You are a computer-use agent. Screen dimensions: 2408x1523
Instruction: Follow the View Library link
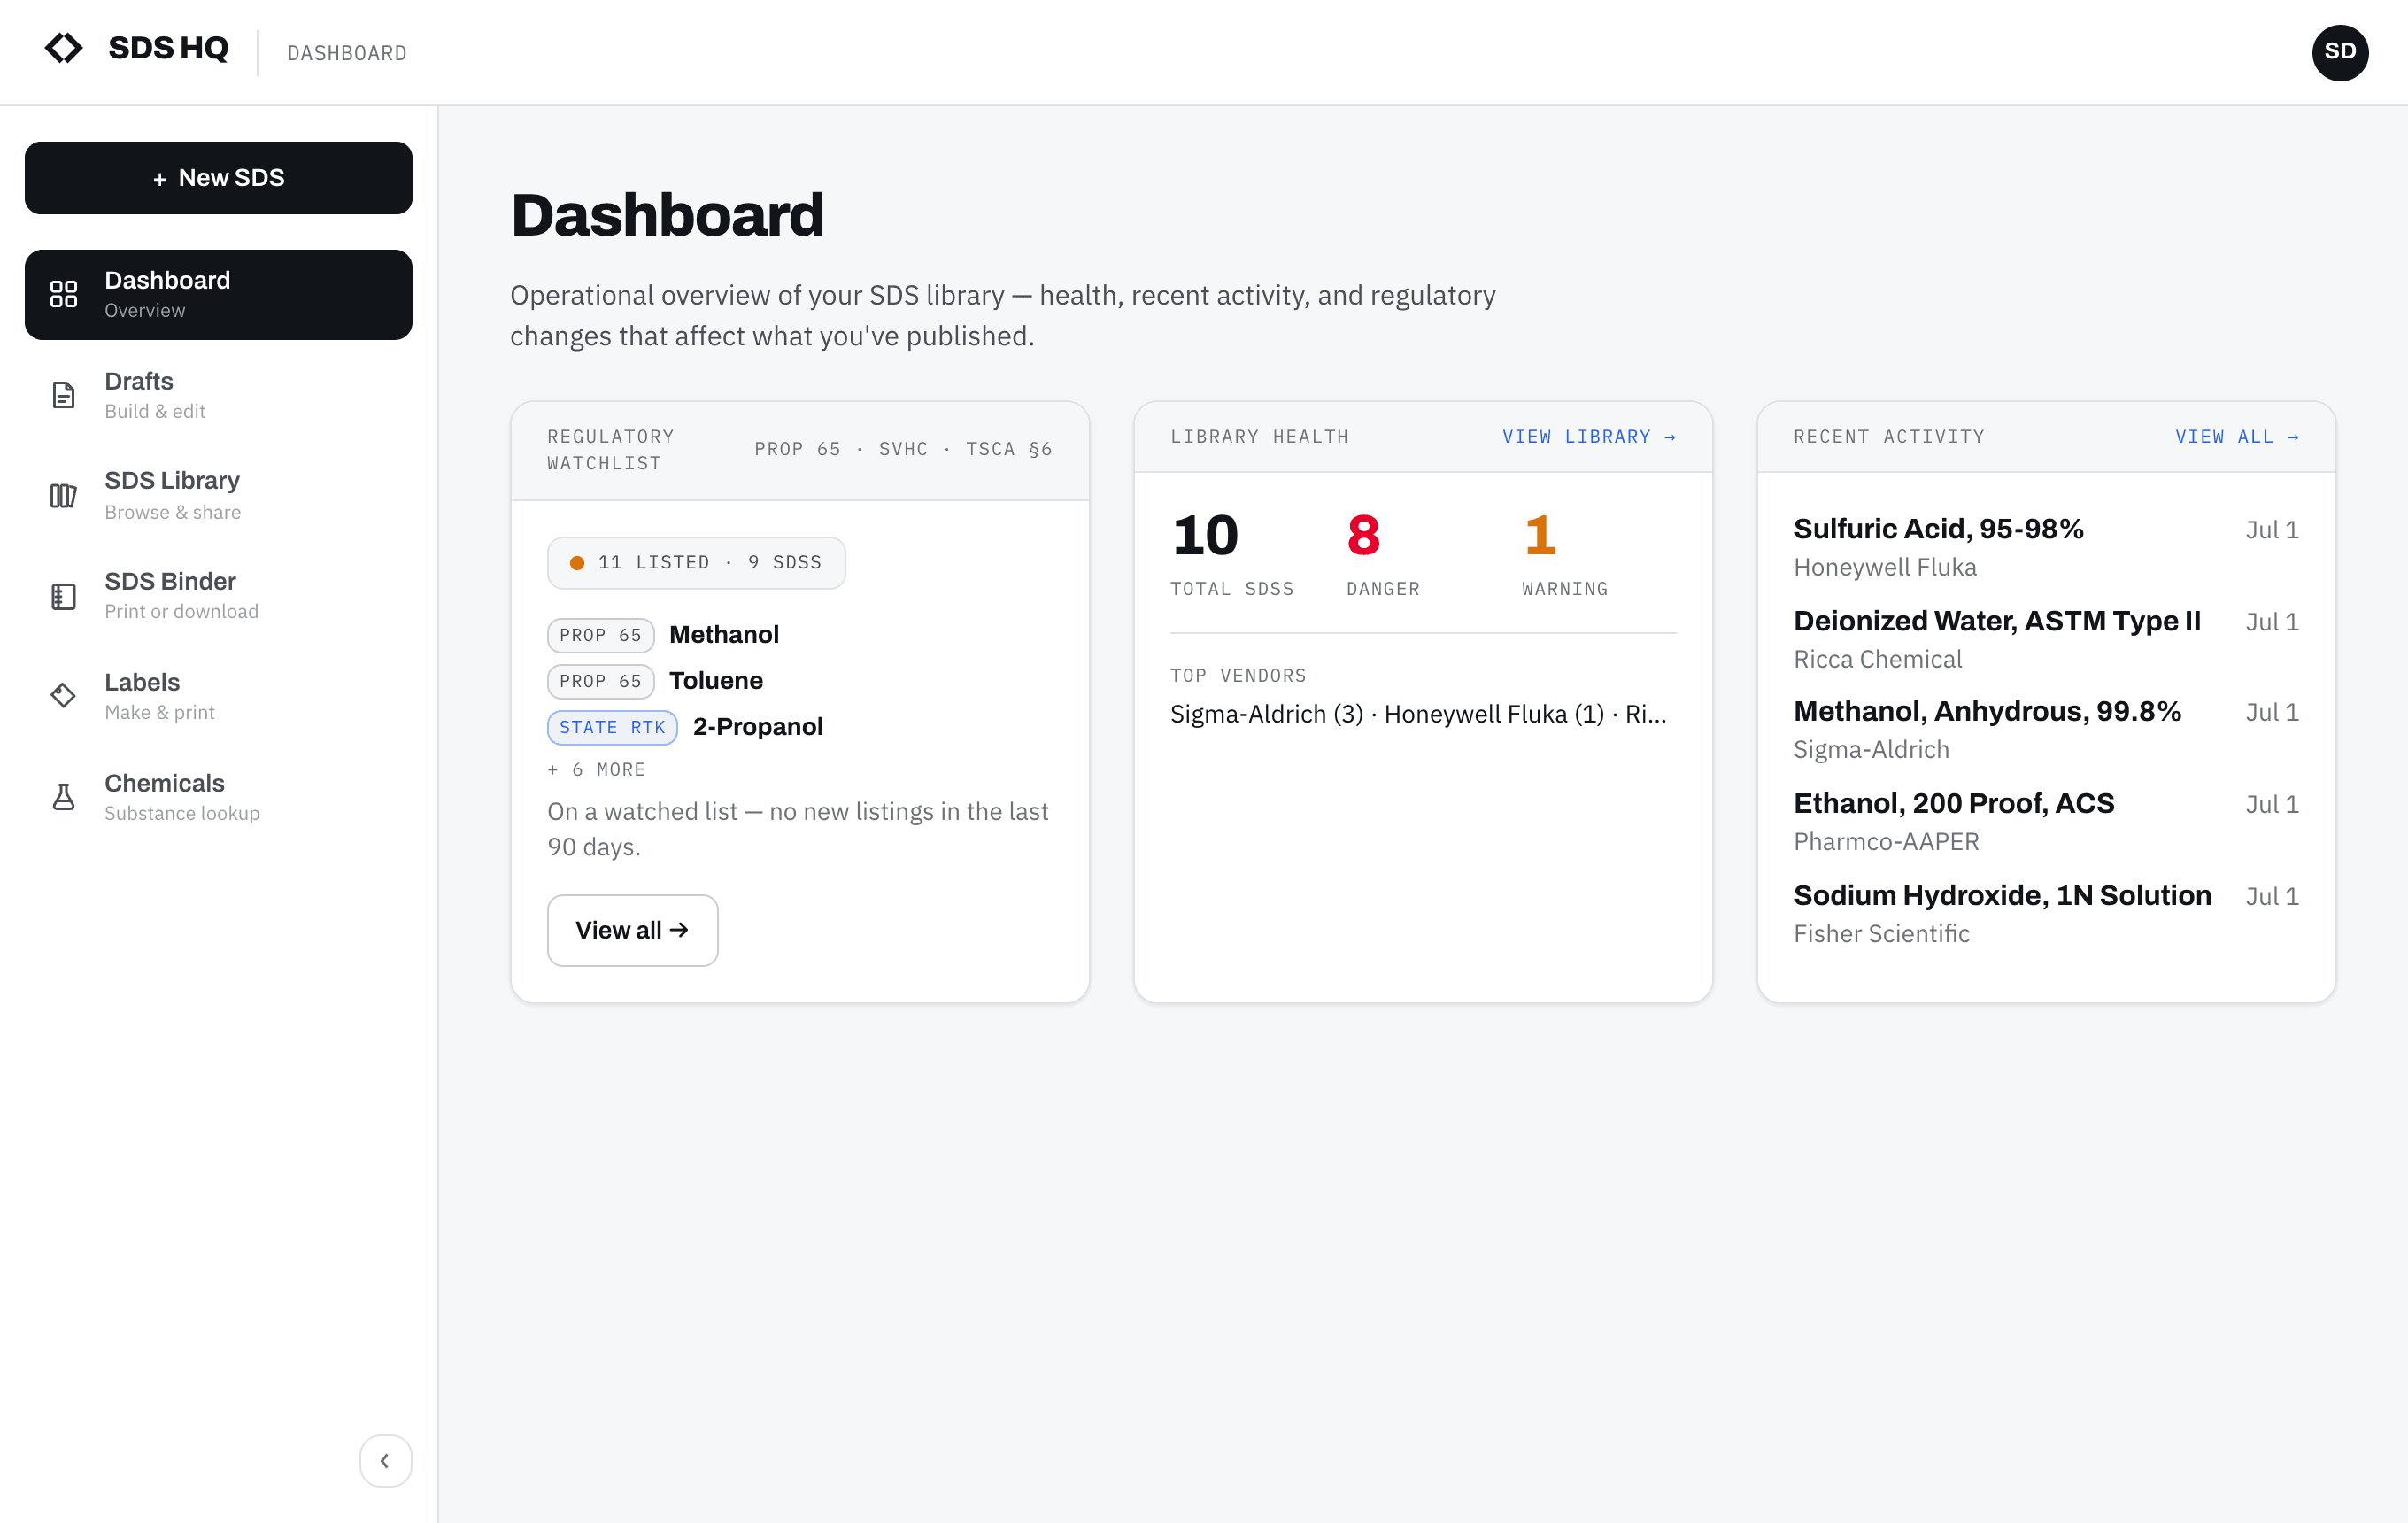[x=1588, y=437]
